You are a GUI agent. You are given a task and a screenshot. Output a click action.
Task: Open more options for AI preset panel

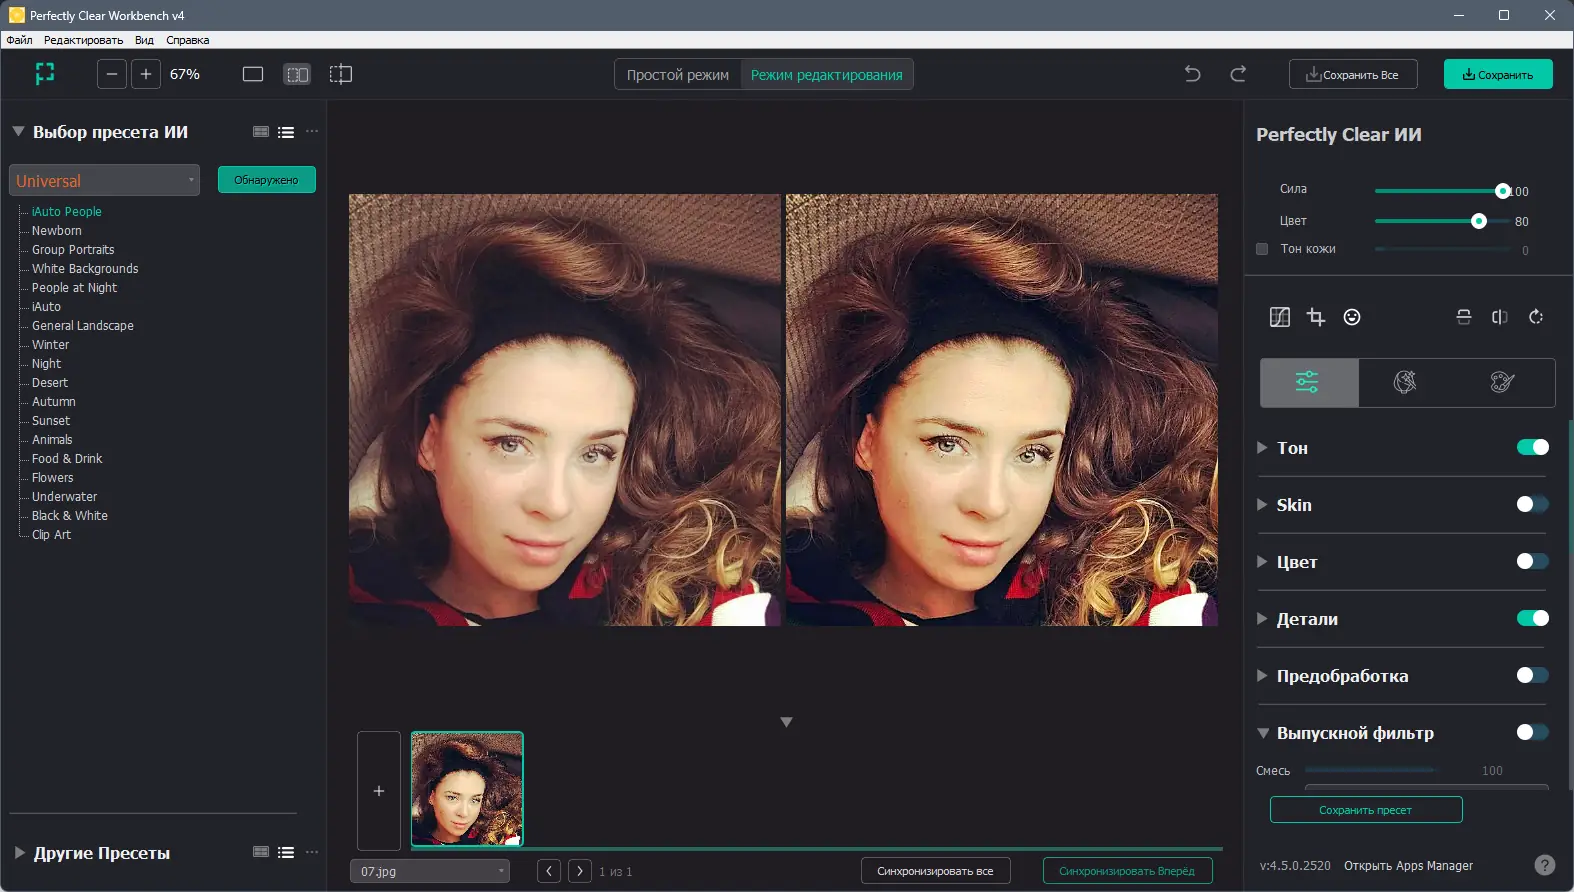(x=312, y=132)
